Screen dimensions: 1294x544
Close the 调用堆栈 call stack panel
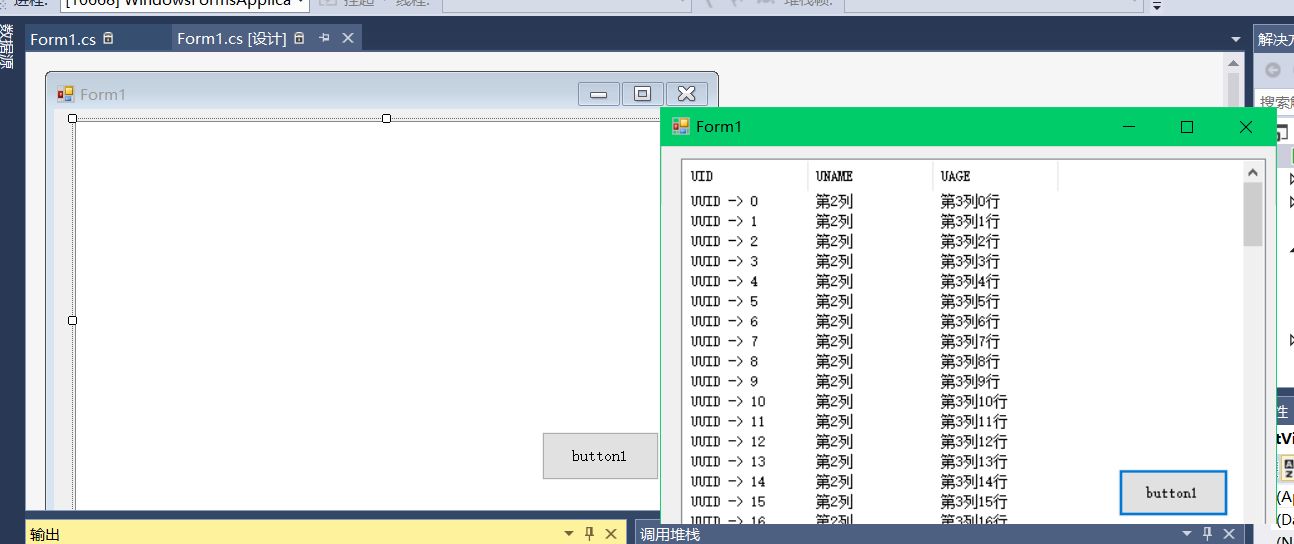(x=1229, y=534)
